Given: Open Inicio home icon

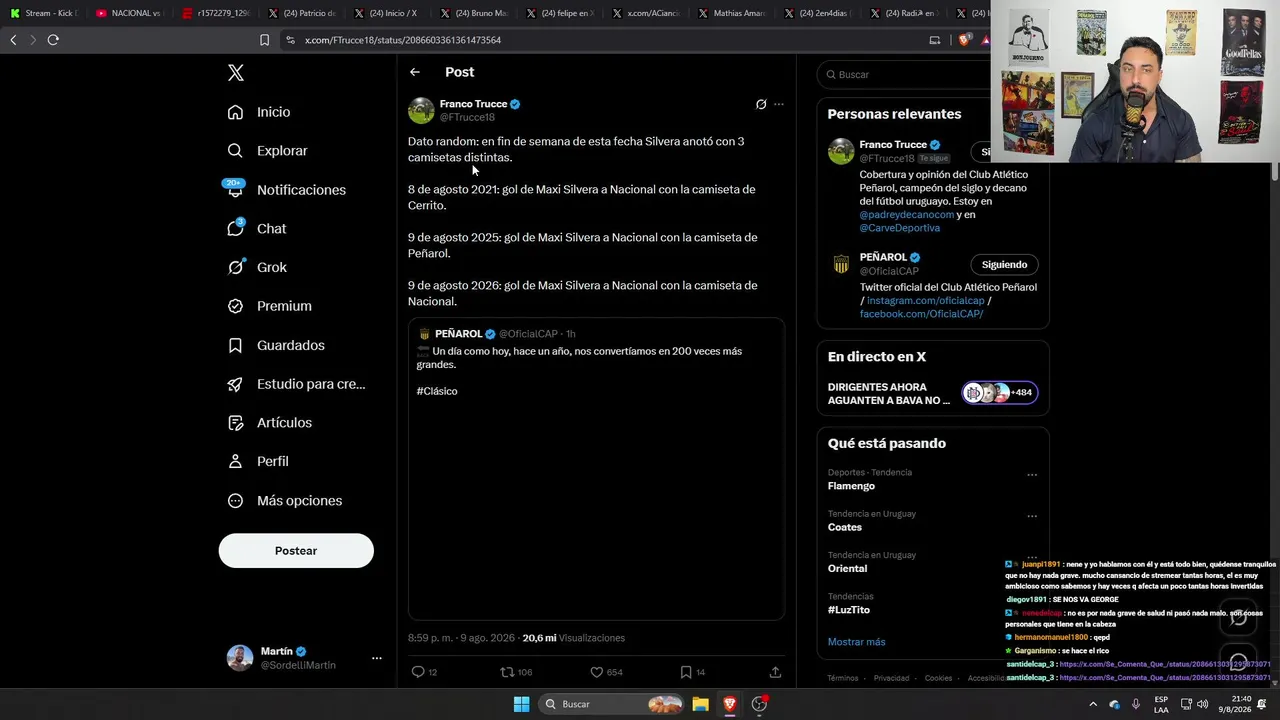Looking at the screenshot, I should pos(235,112).
